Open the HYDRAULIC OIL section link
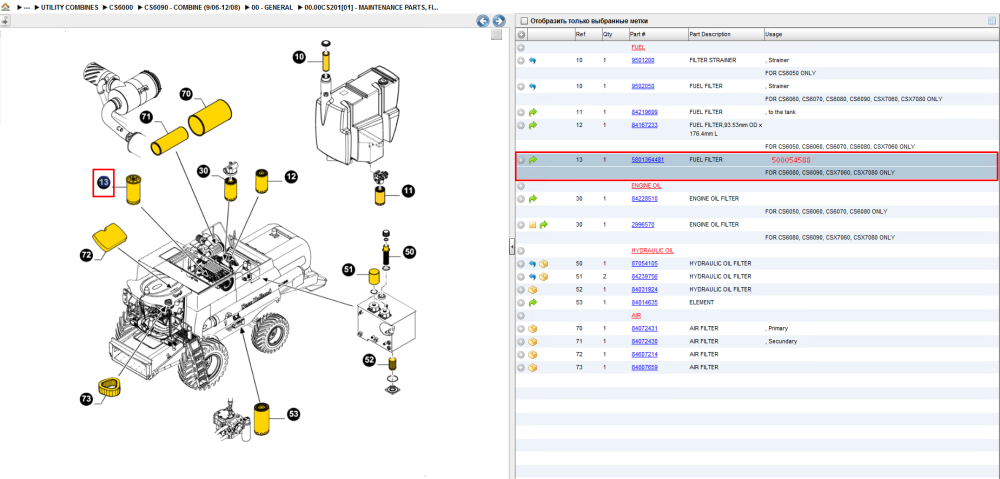Screen dimensions: 1000x479 click(x=652, y=251)
